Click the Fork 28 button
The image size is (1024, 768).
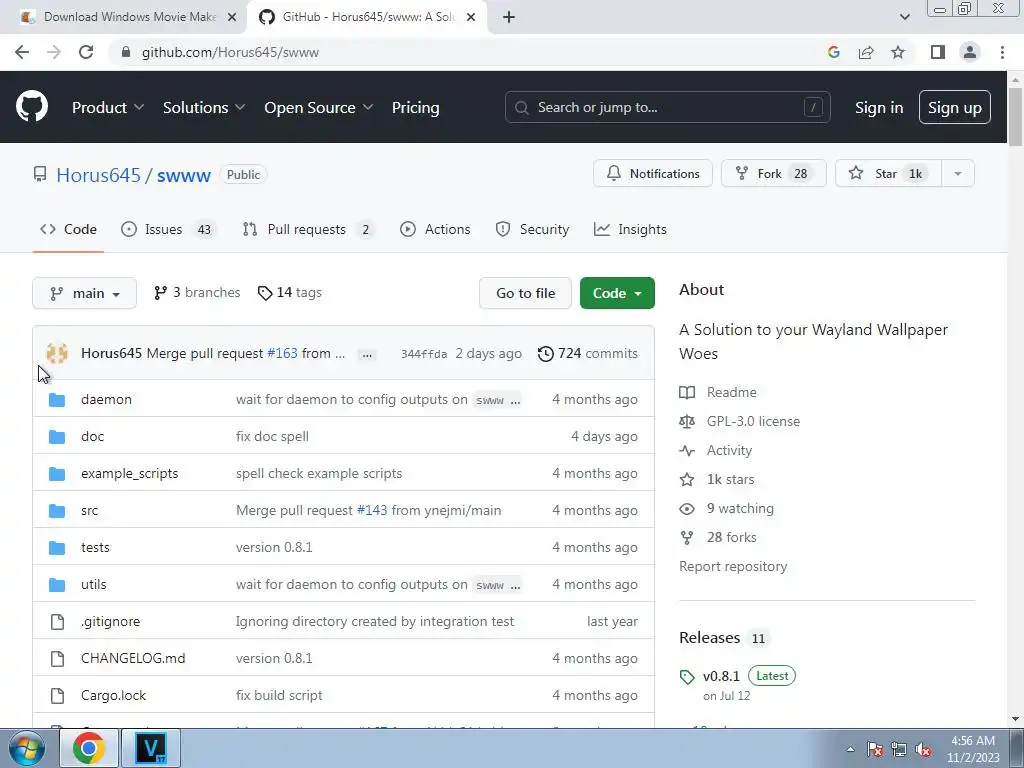[774, 174]
